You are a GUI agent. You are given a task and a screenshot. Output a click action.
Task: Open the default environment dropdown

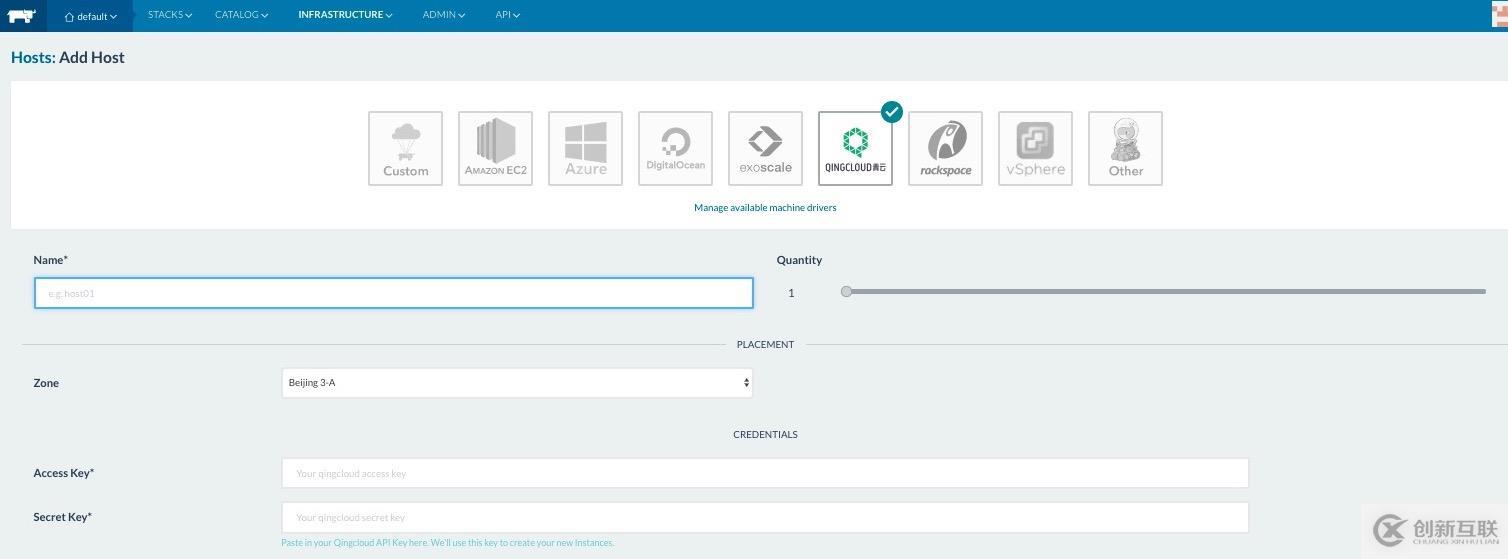(90, 16)
